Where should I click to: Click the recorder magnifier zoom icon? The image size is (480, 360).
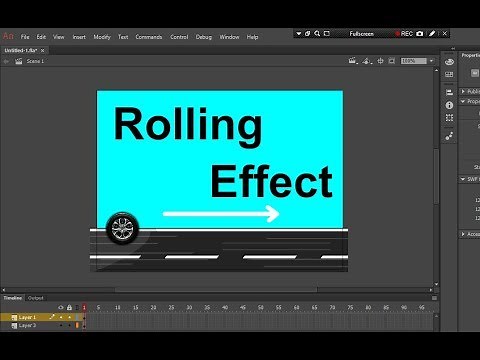[x=317, y=33]
